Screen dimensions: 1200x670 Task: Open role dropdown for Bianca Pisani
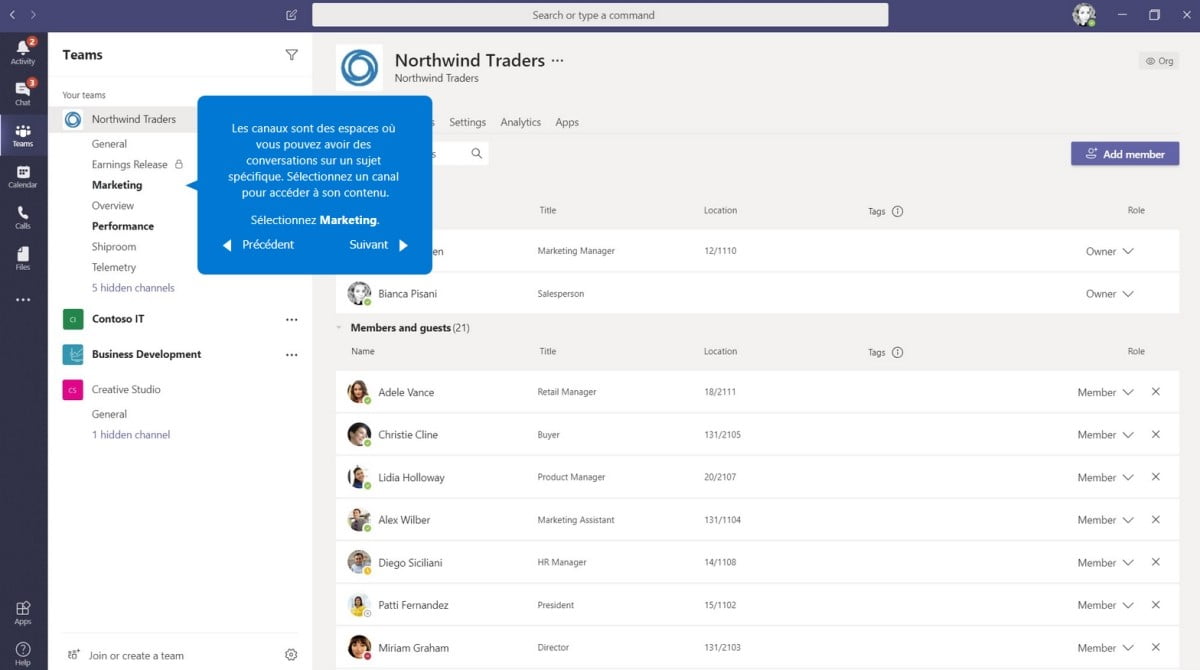1110,294
